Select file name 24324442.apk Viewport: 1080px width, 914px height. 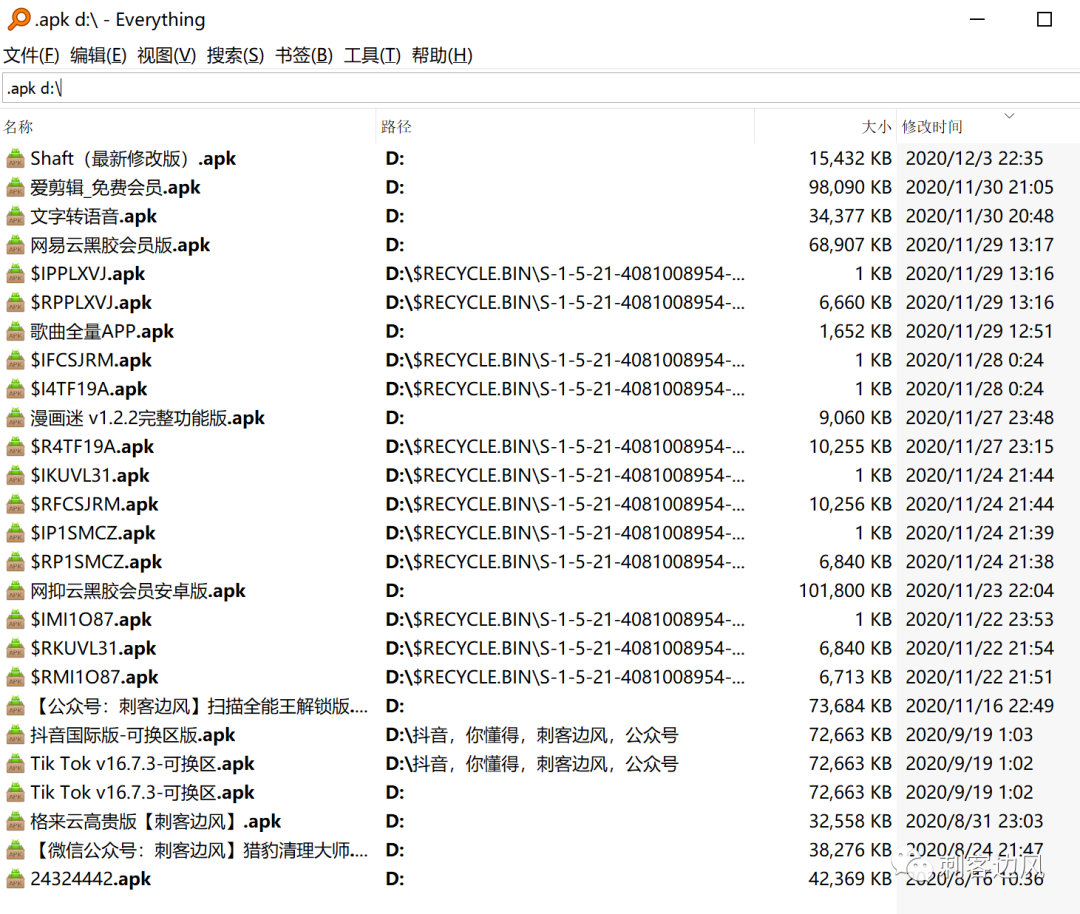(x=91, y=880)
